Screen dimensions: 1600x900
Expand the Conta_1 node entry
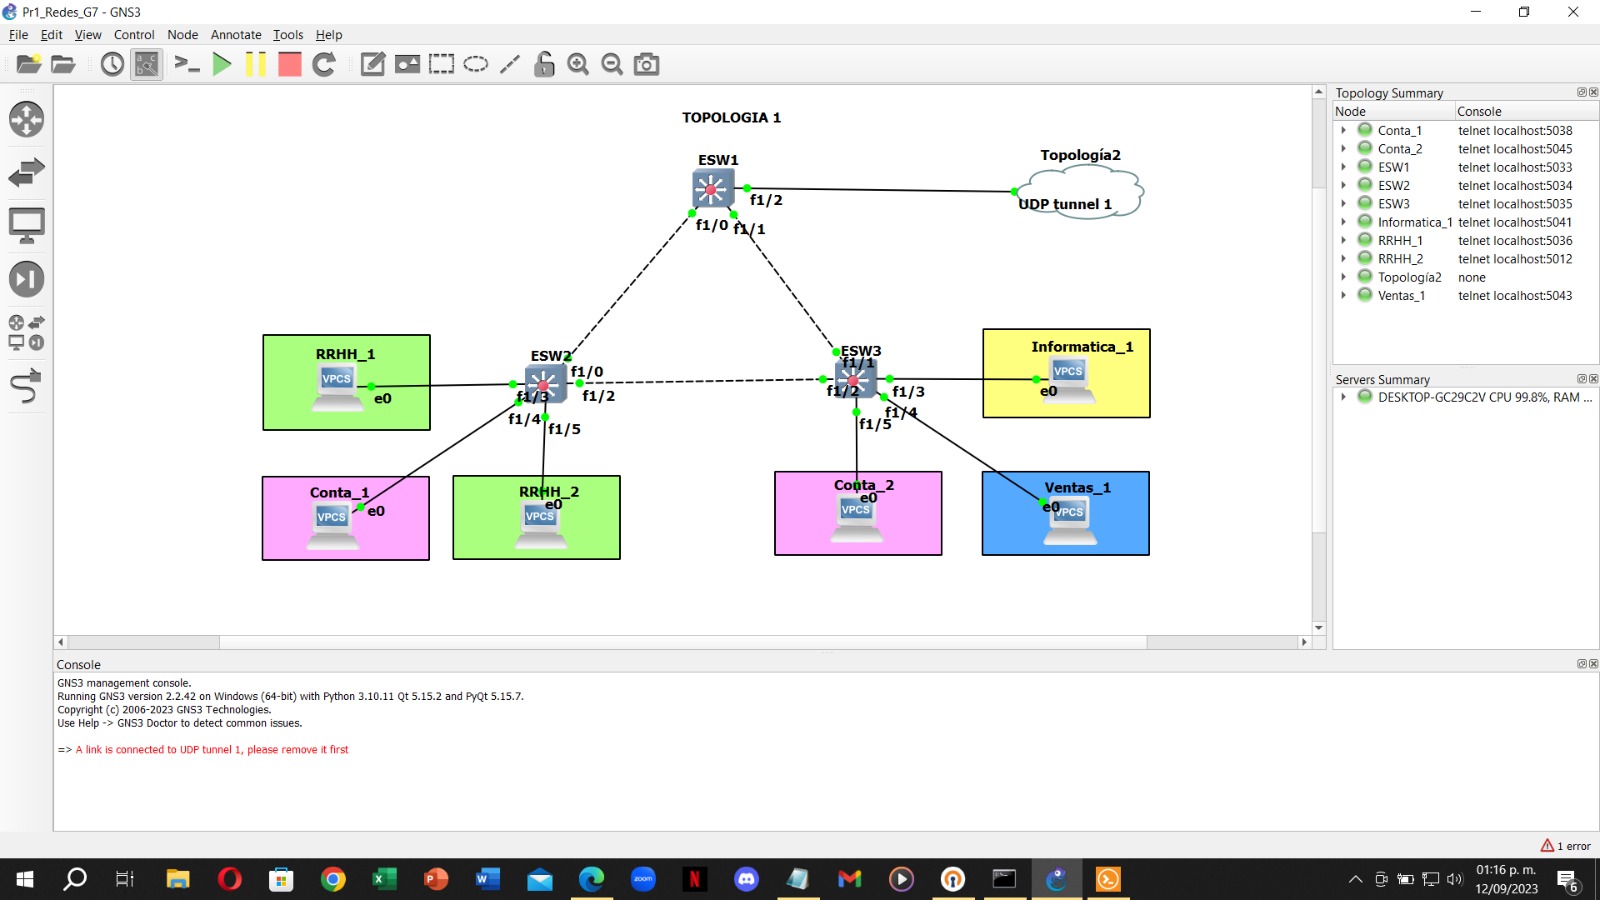(1344, 130)
